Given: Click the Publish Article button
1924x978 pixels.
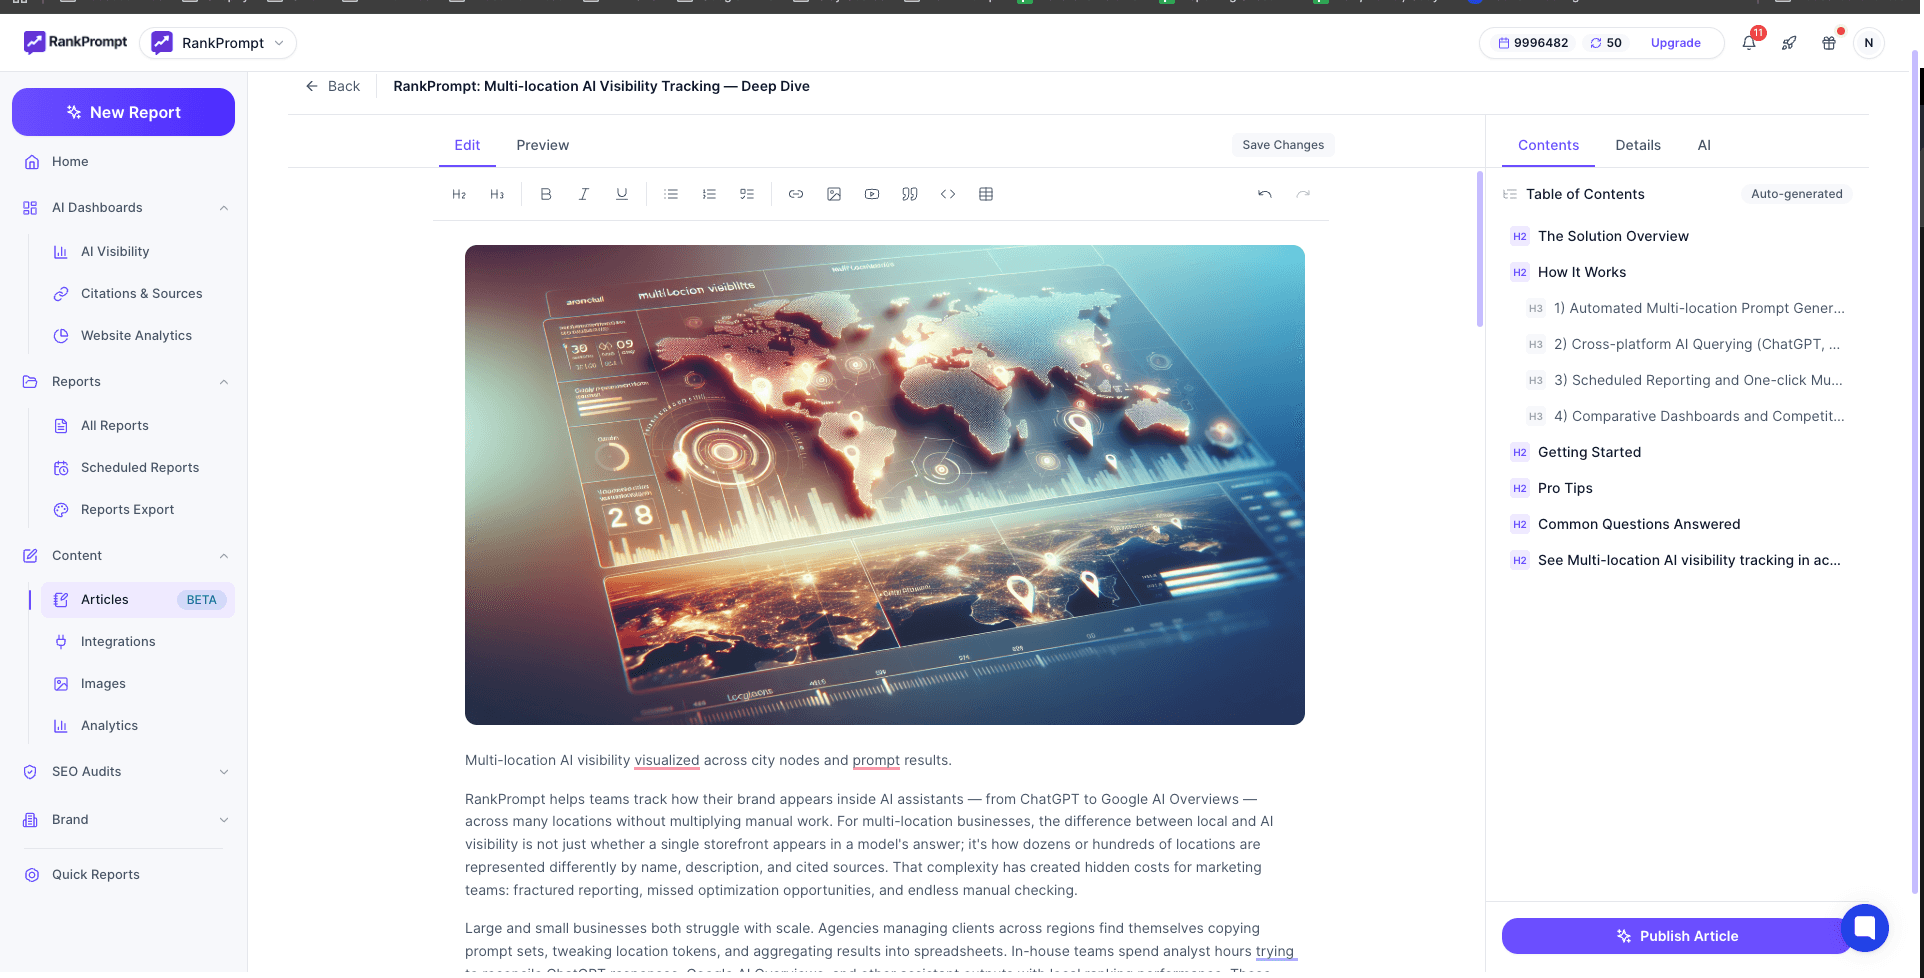Looking at the screenshot, I should pyautogui.click(x=1677, y=935).
